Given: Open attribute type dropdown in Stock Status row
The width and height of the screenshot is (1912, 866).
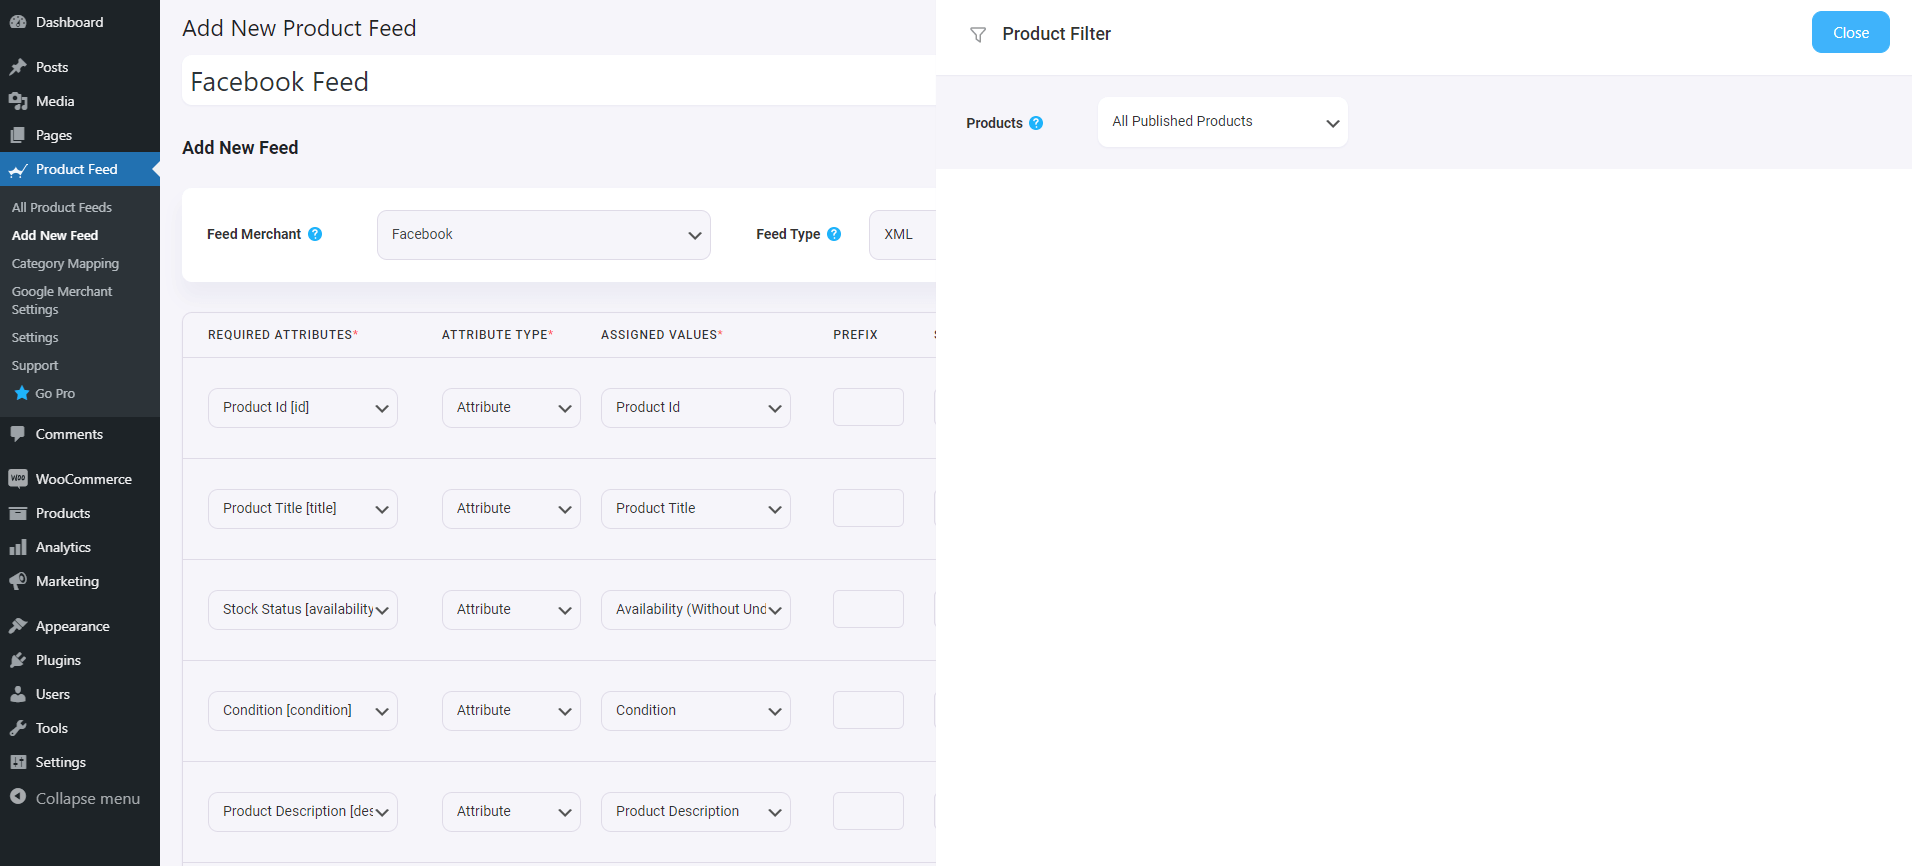Looking at the screenshot, I should click(x=511, y=610).
